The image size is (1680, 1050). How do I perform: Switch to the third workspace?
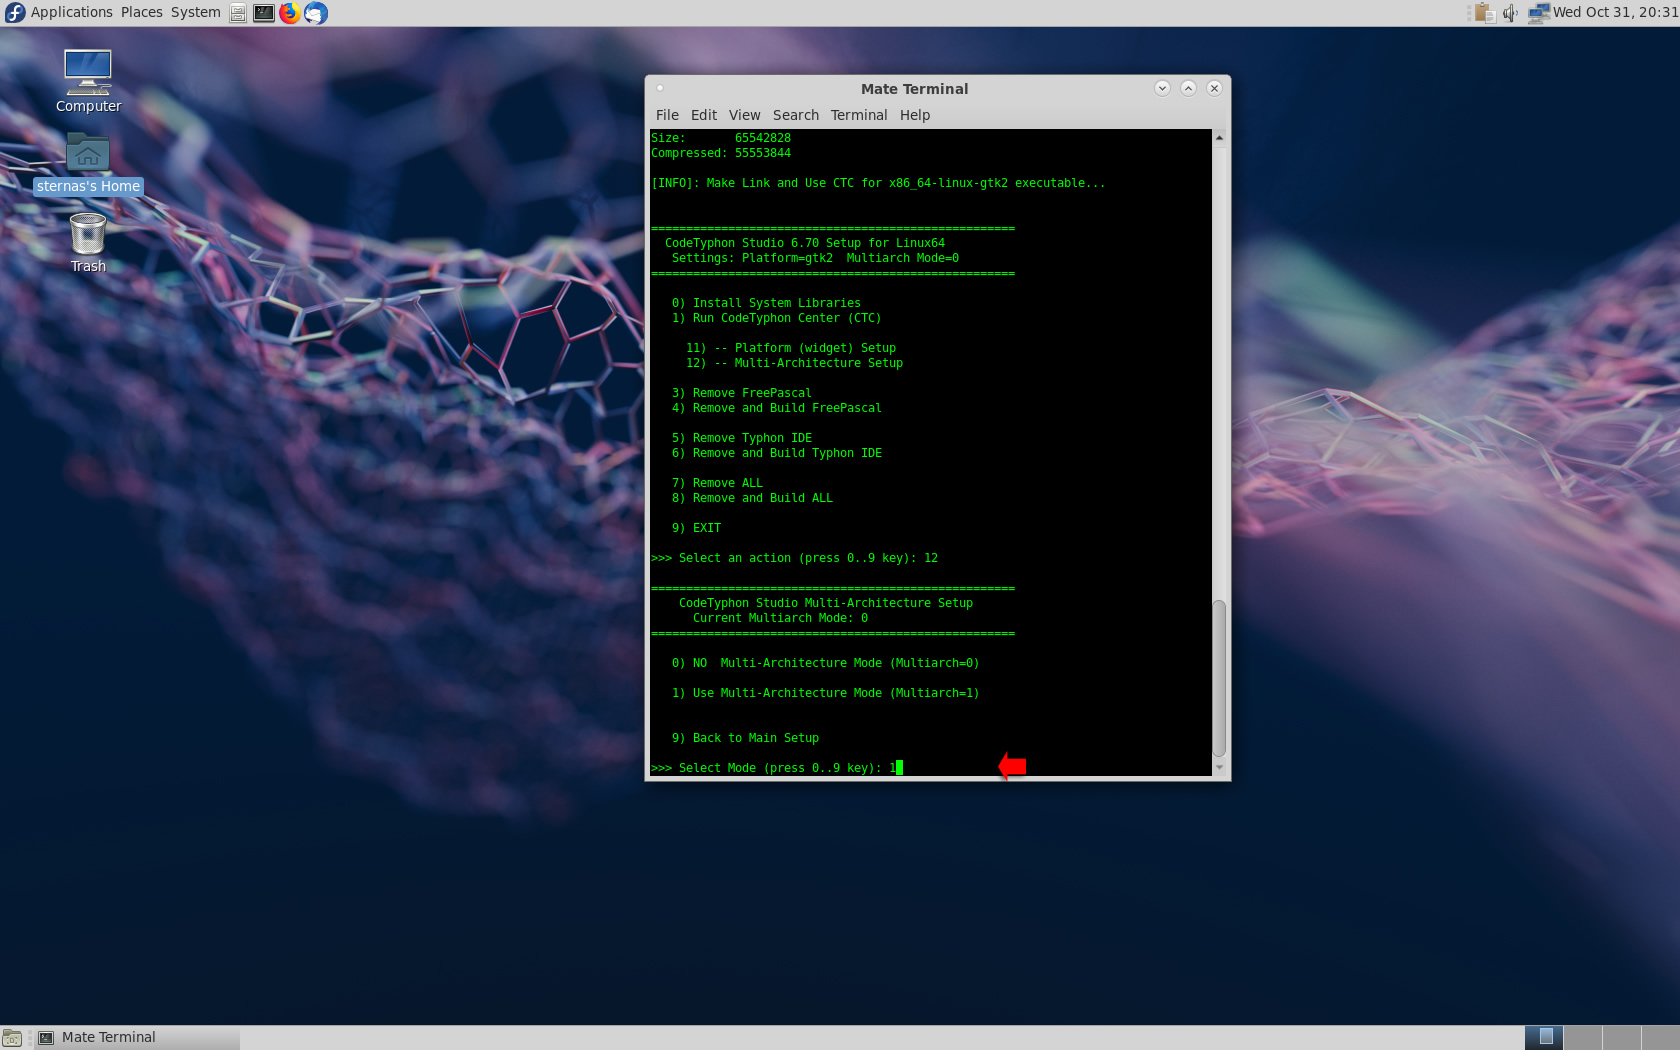1622,1037
